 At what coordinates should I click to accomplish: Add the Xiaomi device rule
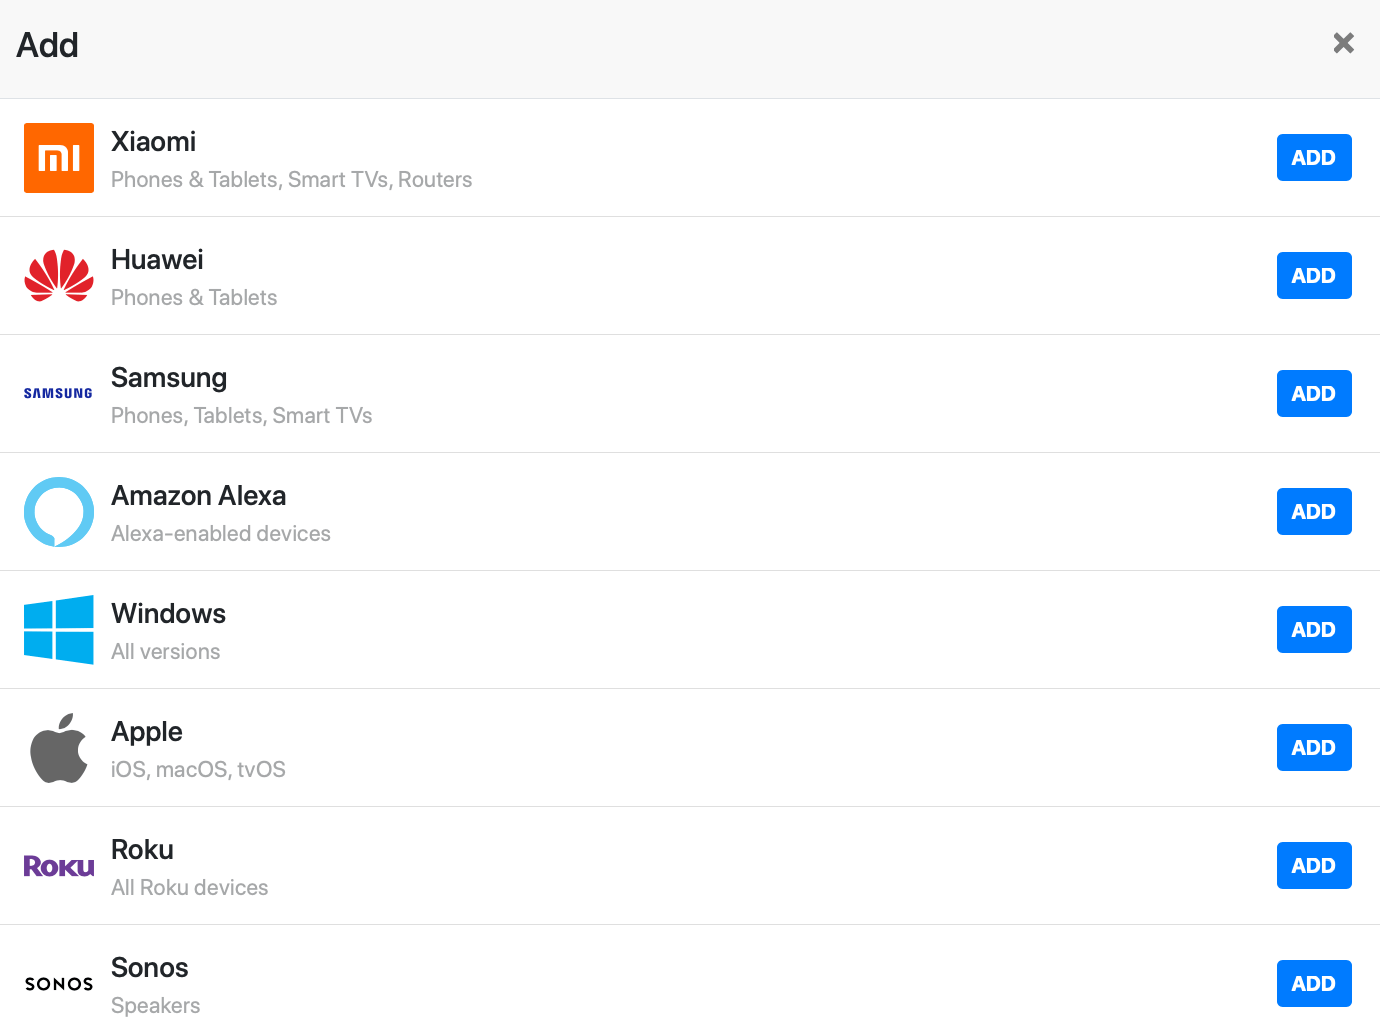[1314, 158]
